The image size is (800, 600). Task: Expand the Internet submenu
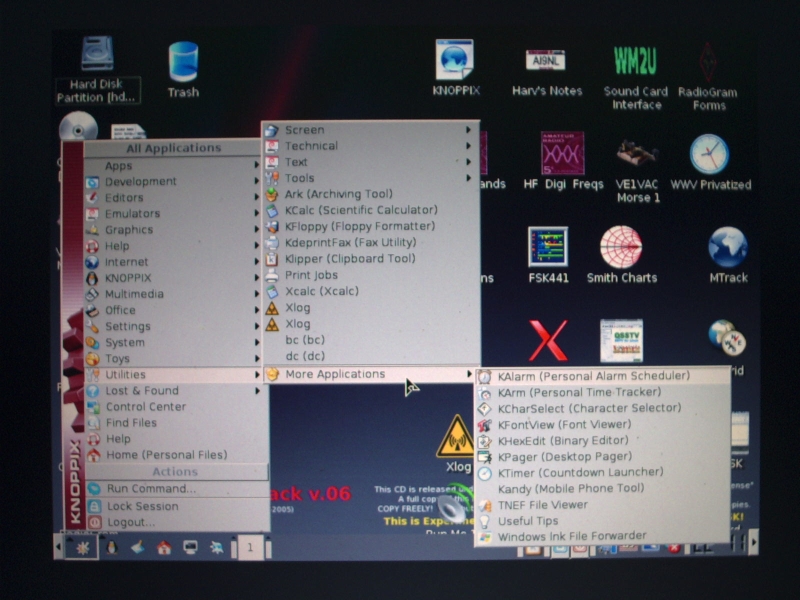[x=172, y=262]
